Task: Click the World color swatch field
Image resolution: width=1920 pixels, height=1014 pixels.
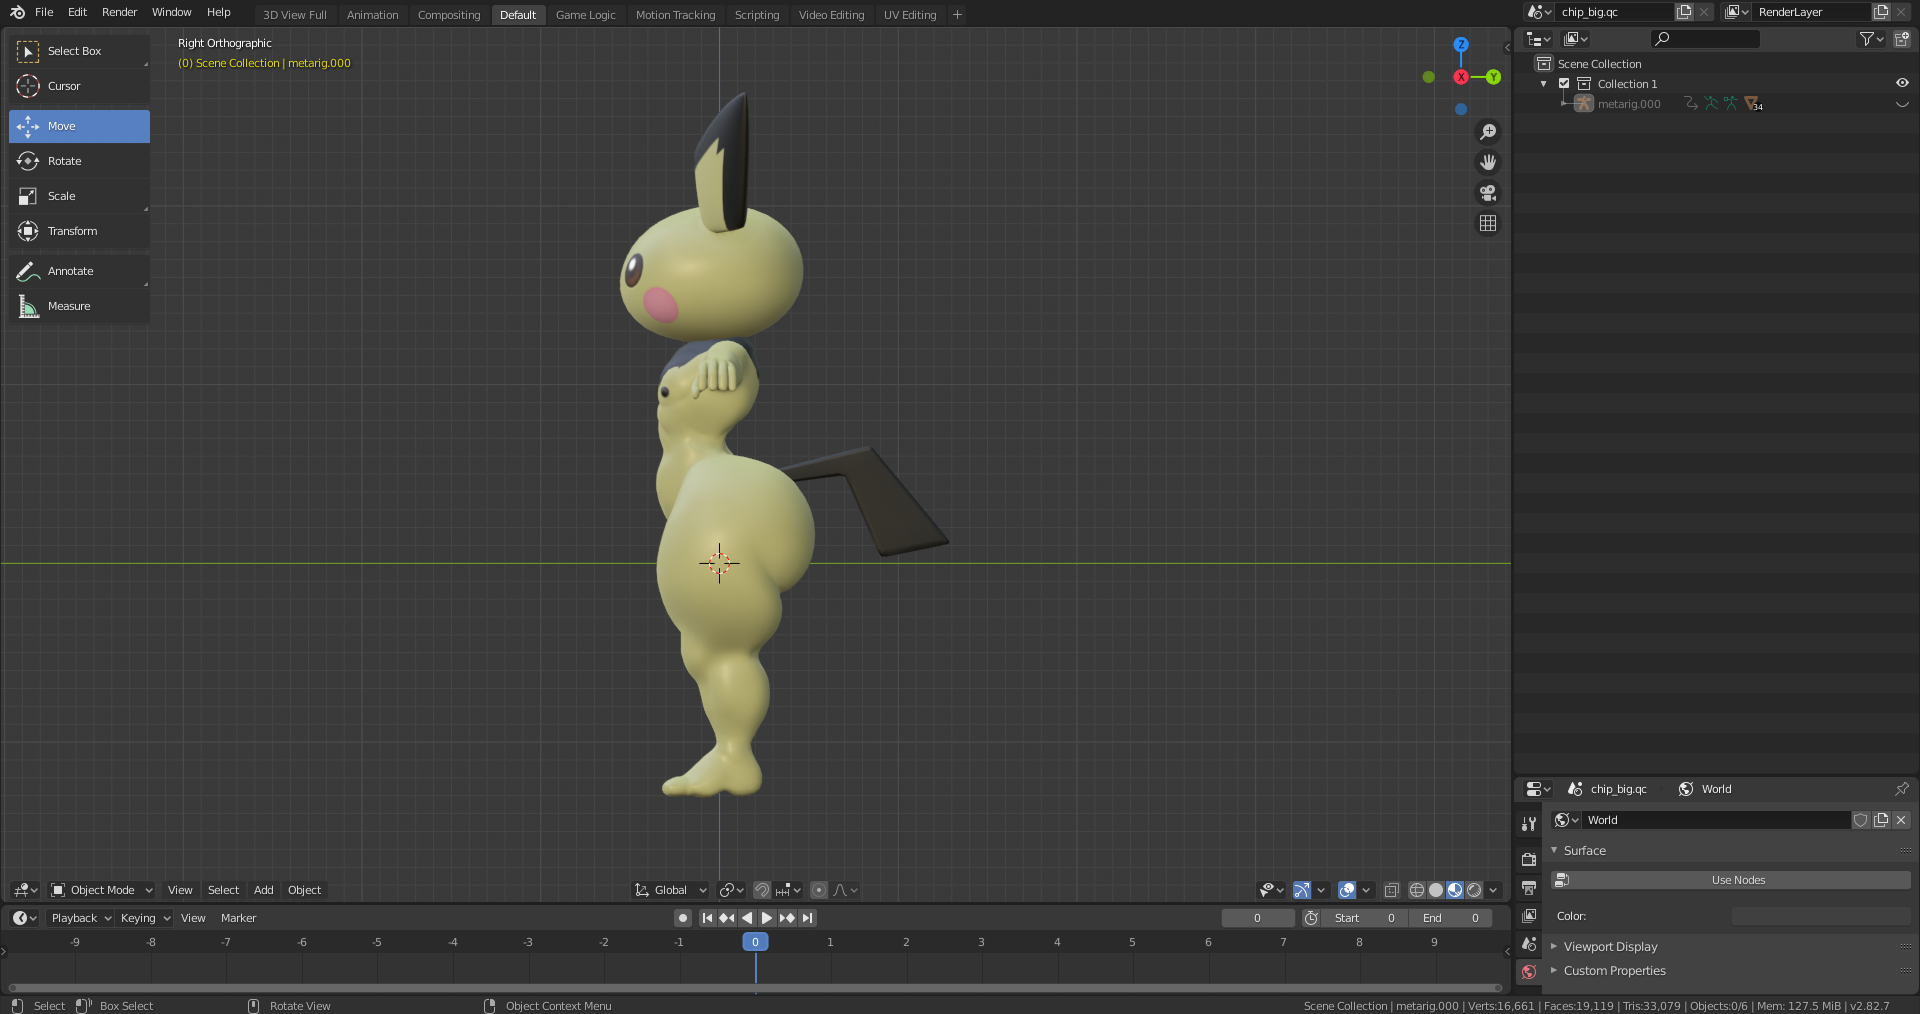Action: [1820, 916]
